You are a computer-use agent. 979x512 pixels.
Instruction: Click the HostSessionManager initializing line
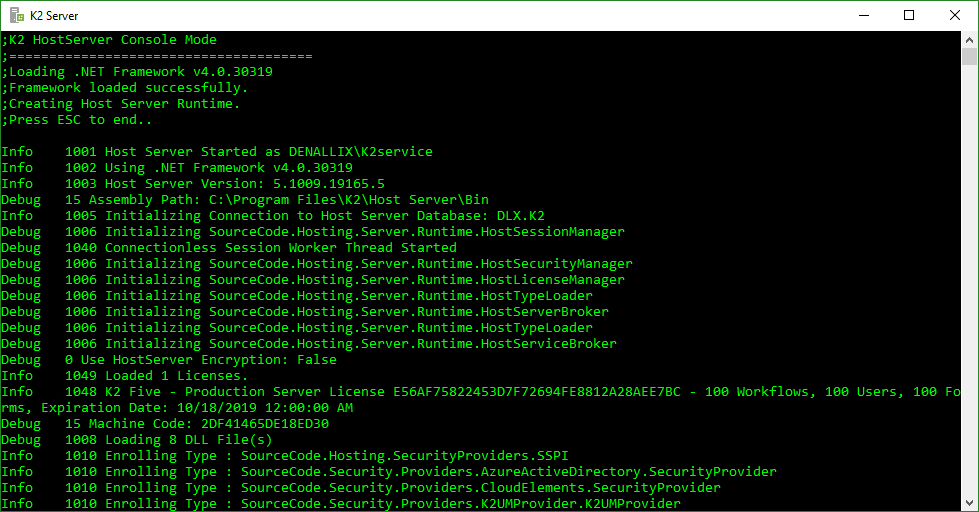313,232
